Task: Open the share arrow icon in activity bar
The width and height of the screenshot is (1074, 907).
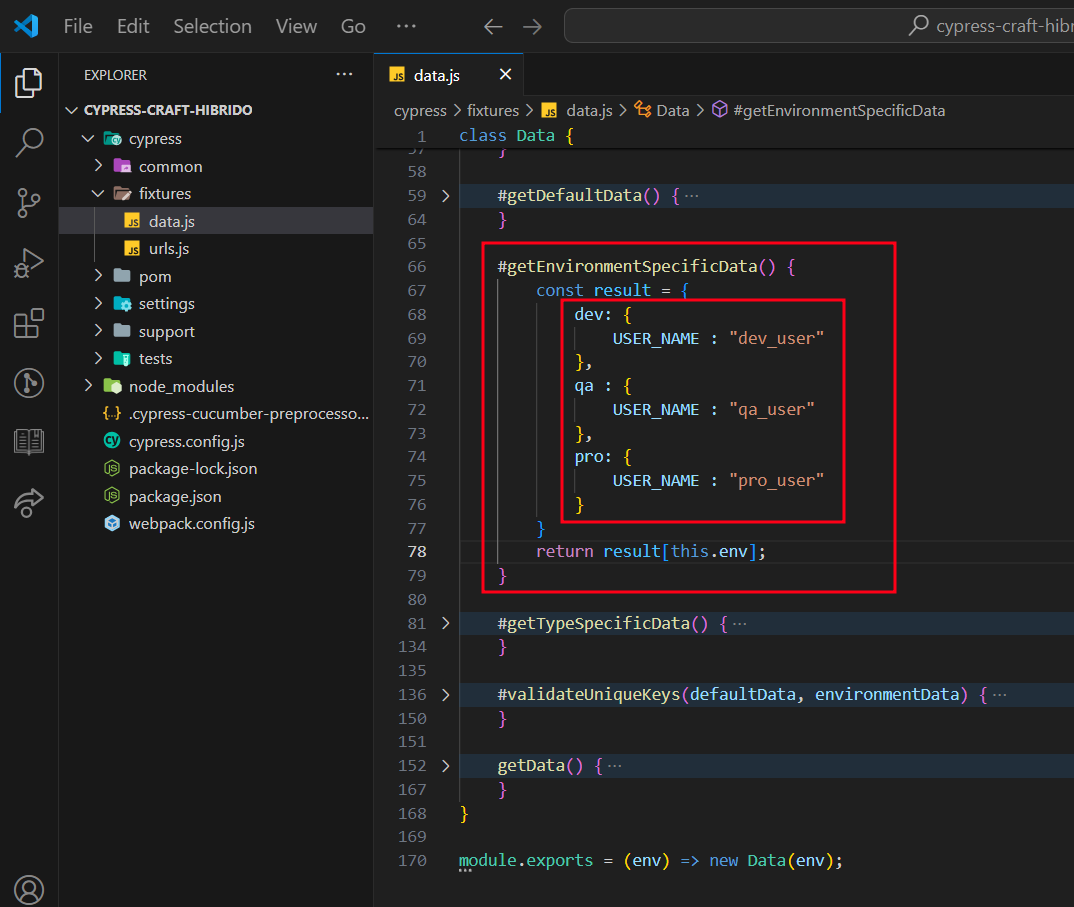Action: 29,503
